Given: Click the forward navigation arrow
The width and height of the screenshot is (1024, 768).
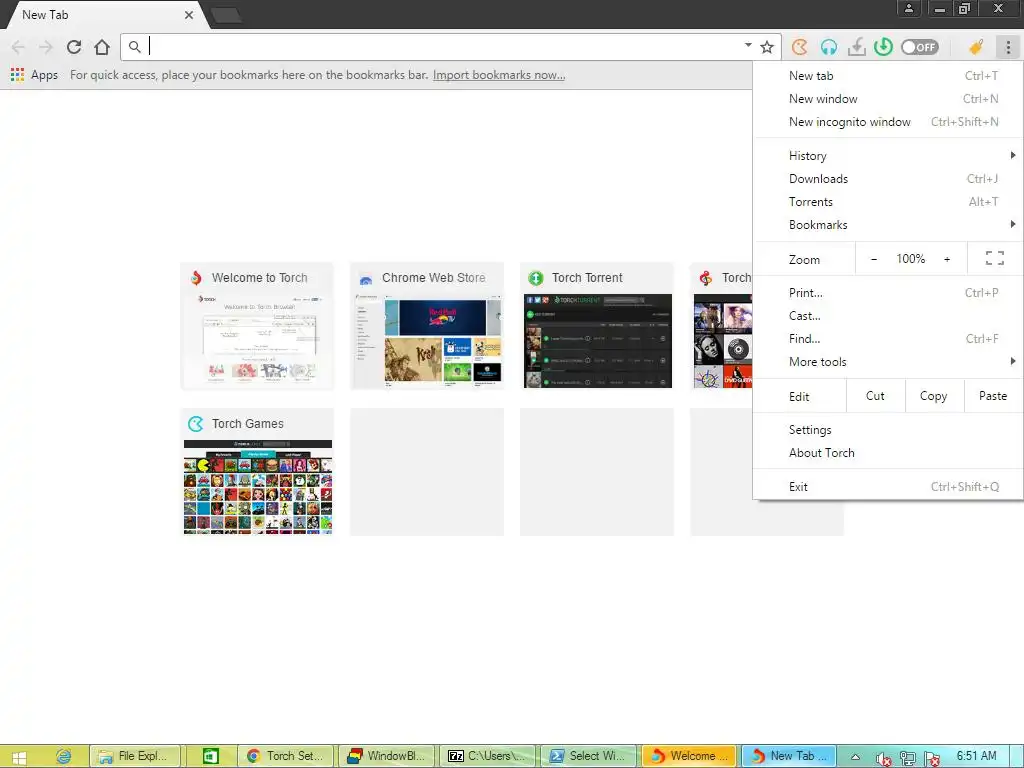Looking at the screenshot, I should [x=46, y=47].
